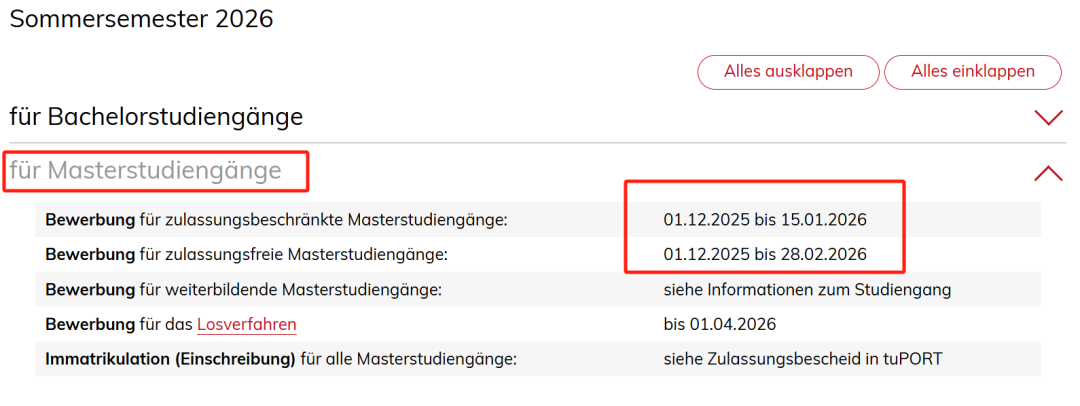Collapse Master section via up chevron
Viewport: 1080px width, 406px height.
(x=1048, y=173)
